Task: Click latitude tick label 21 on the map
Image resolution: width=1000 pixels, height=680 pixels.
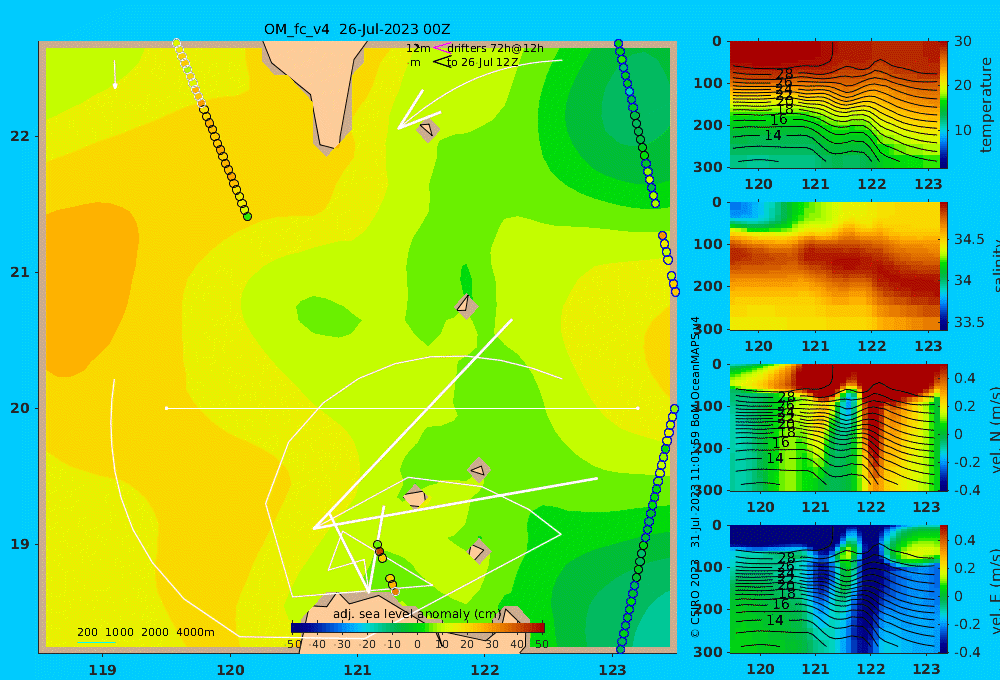Action: [20, 272]
